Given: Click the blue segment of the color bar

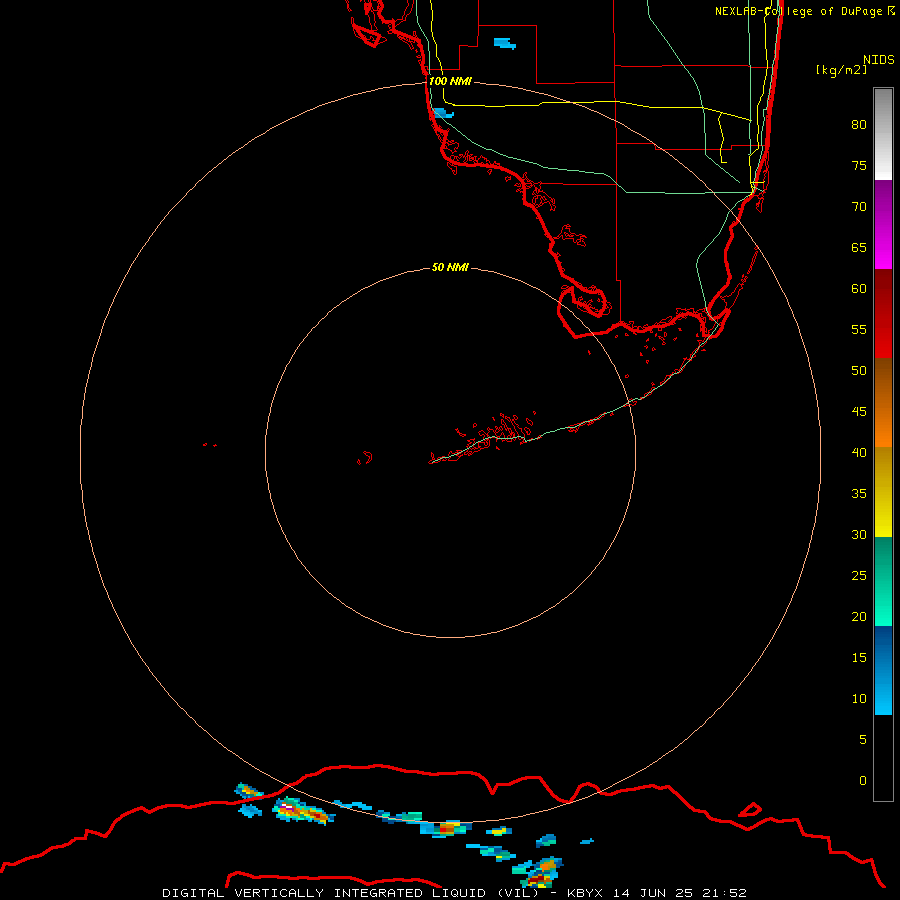Looking at the screenshot, I should pos(883,670).
